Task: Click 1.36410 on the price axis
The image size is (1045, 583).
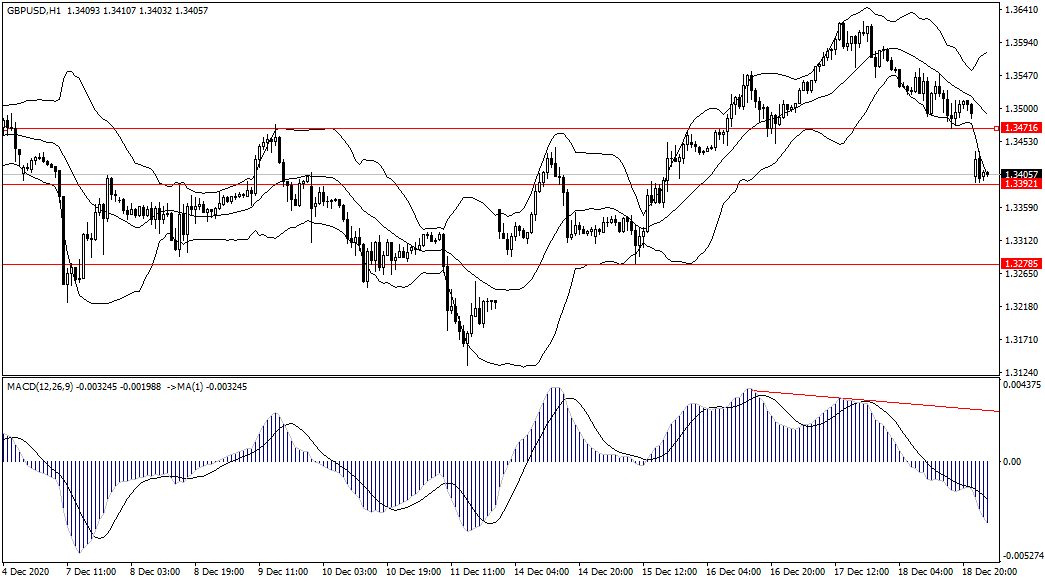Action: pyautogui.click(x=1020, y=10)
